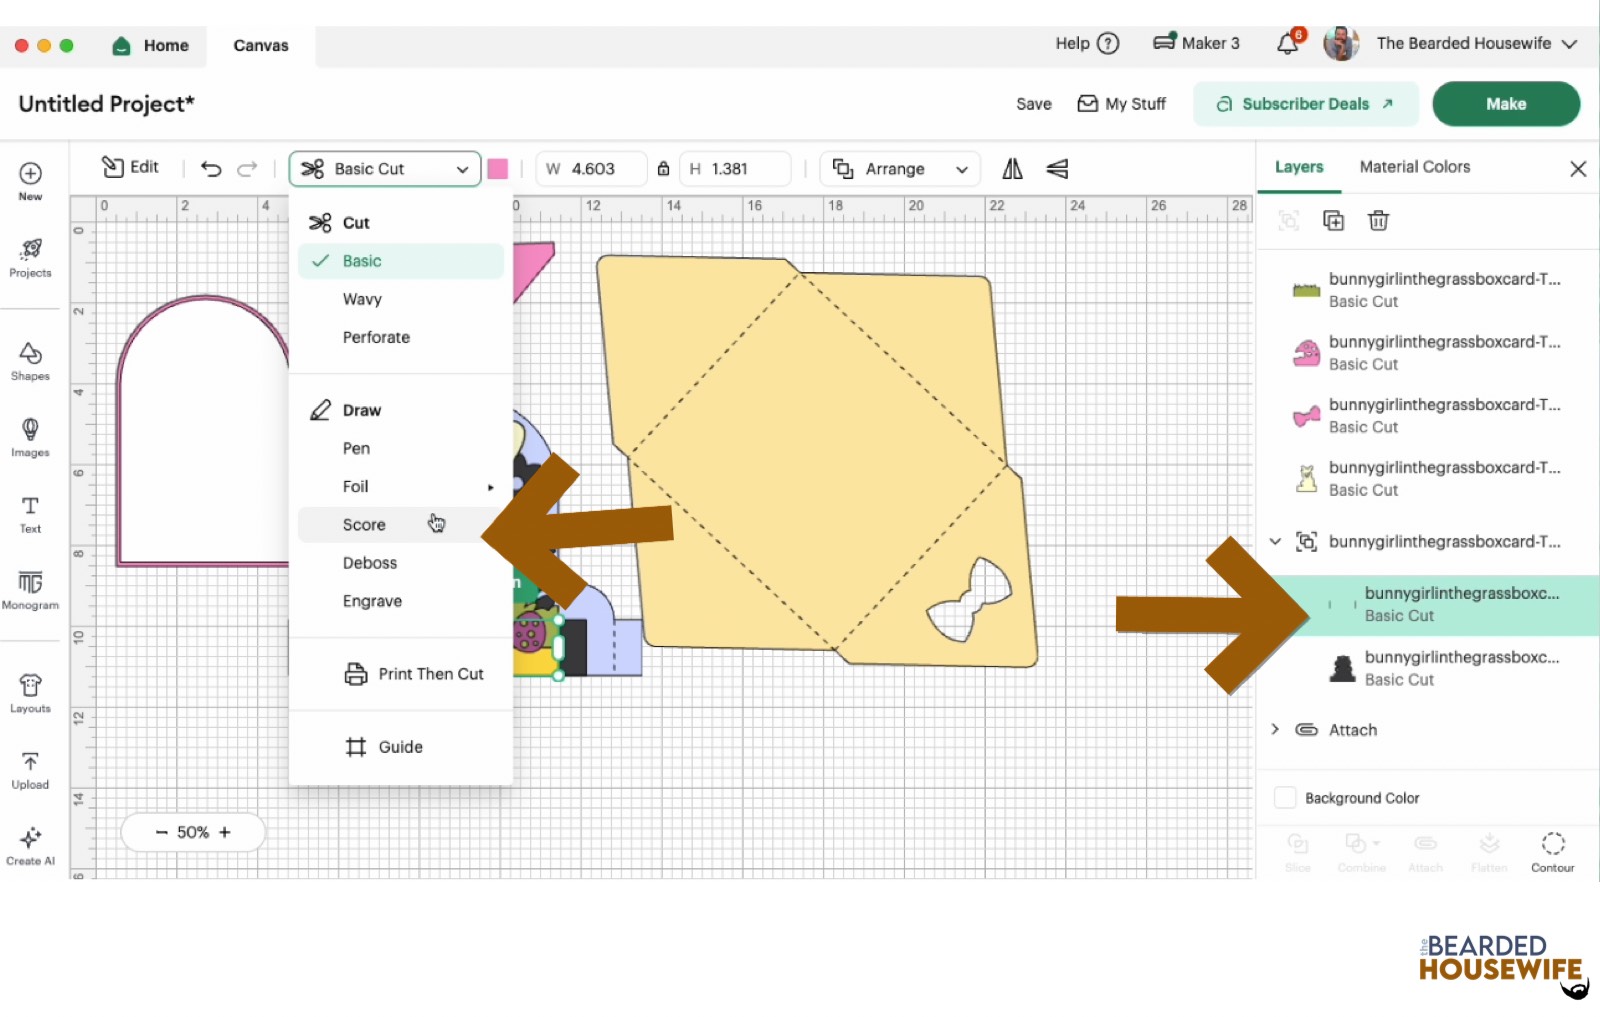Open the Shapes tool in sidebar
Screen dimensions: 1600x1017
[x=30, y=361]
